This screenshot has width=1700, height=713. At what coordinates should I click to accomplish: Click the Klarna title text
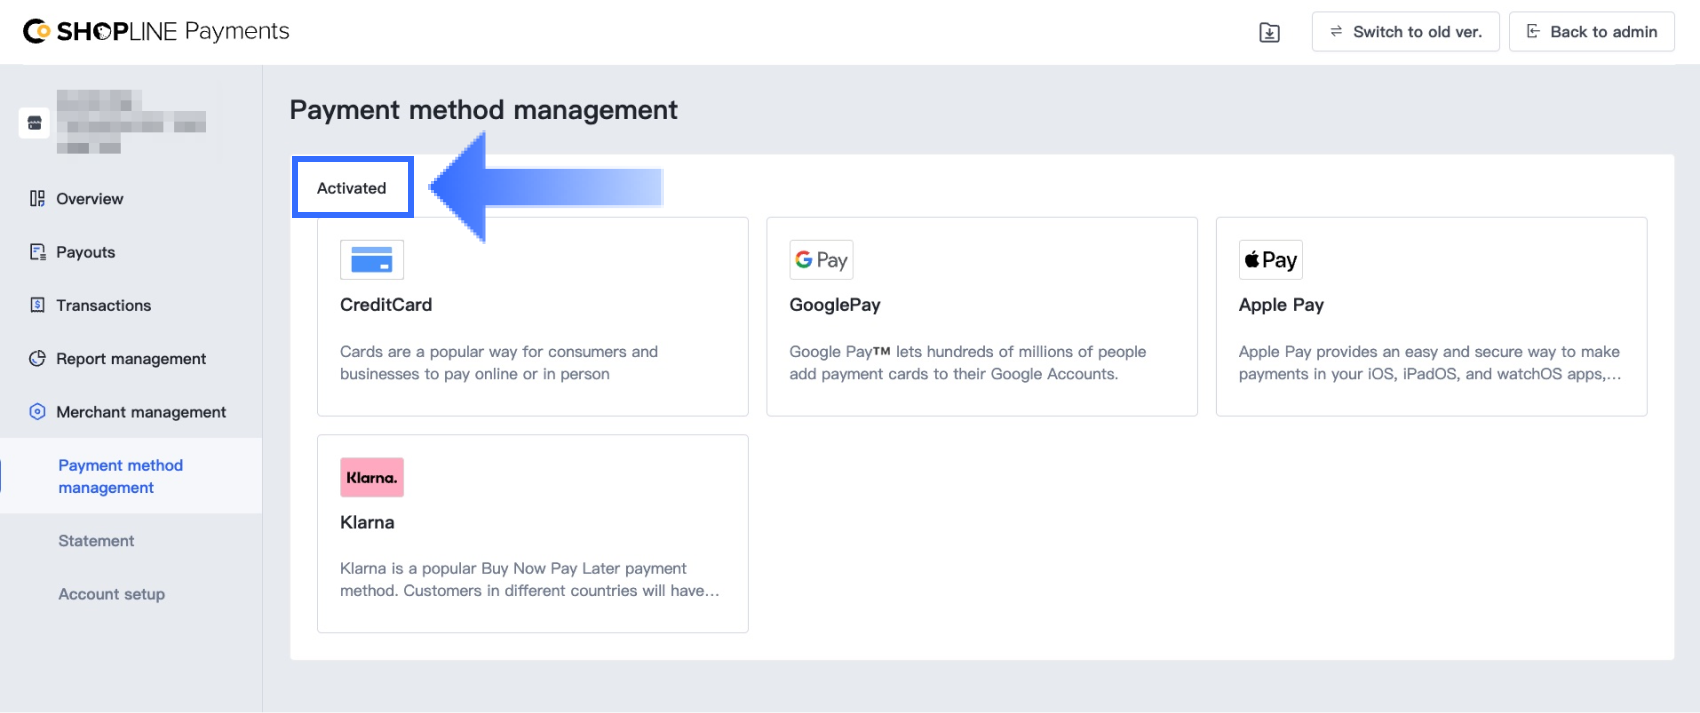coord(367,522)
